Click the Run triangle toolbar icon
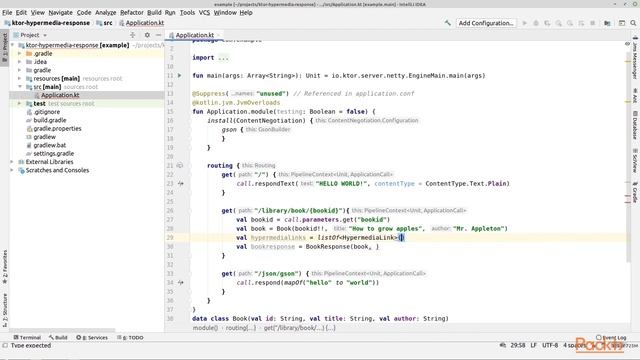 524,23
